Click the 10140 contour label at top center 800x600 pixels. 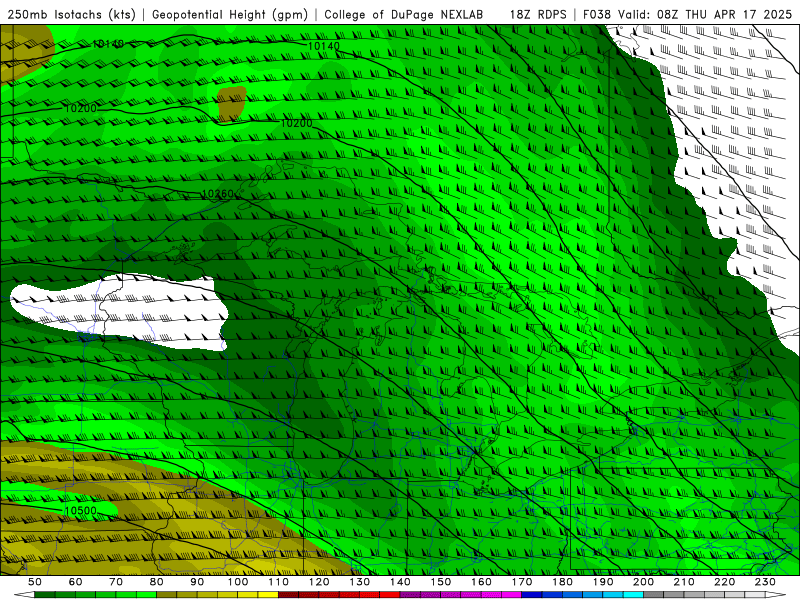(324, 46)
